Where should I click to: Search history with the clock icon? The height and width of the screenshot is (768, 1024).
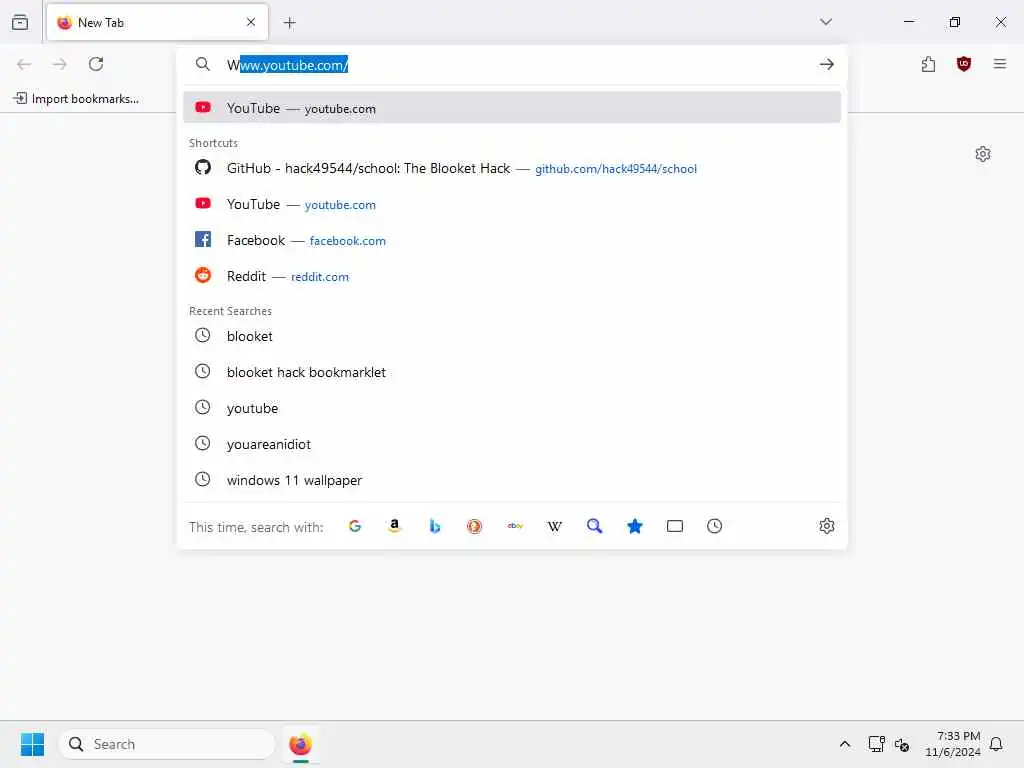714,526
